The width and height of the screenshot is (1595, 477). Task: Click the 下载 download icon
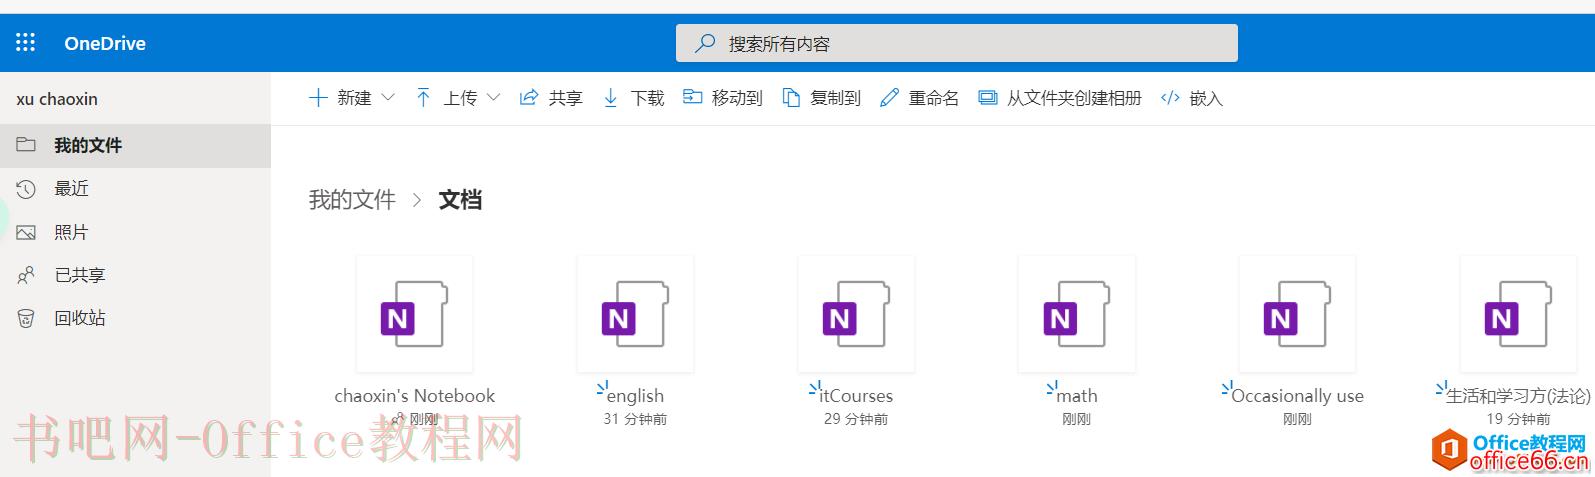point(611,97)
